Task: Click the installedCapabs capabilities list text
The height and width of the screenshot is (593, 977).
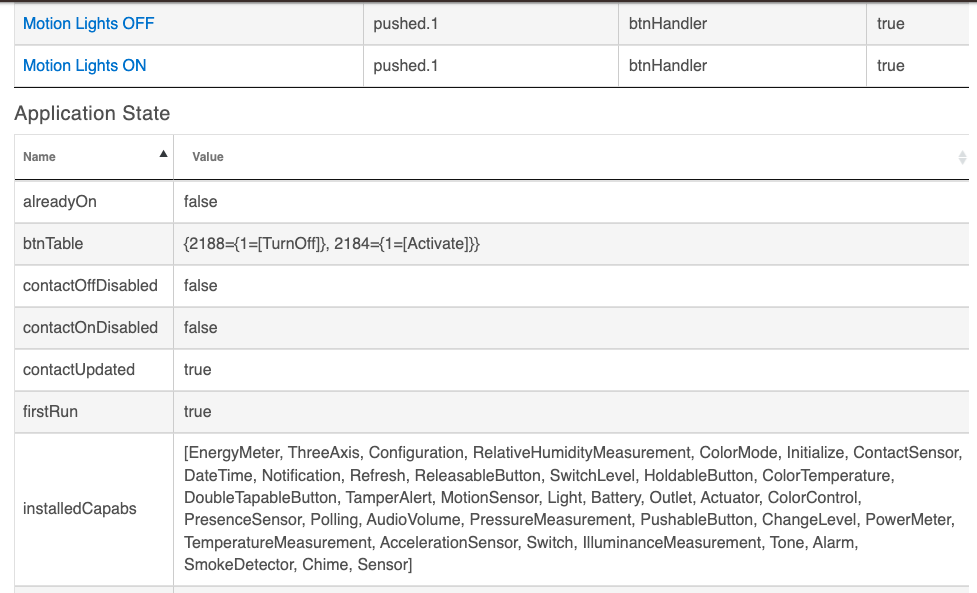Action: point(573,508)
